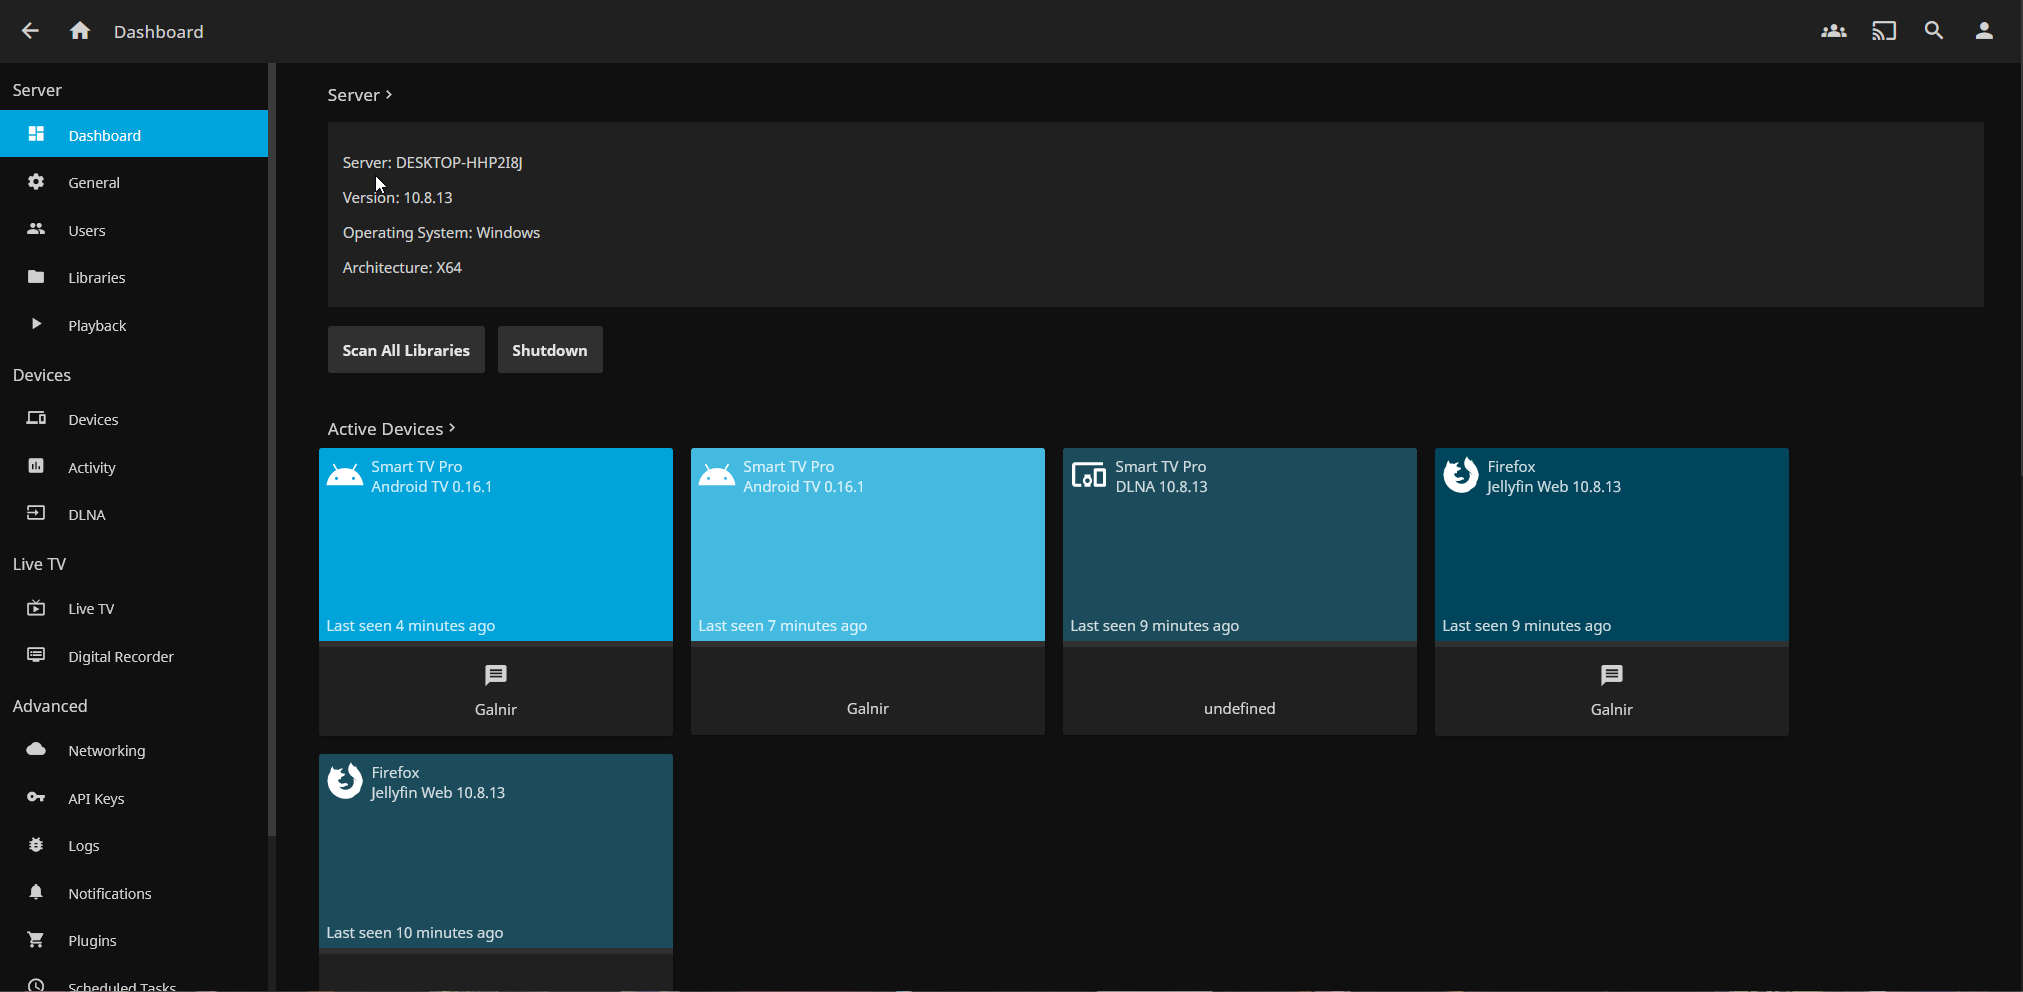Open the user profile icon
This screenshot has width=2023, height=992.
1983,31
